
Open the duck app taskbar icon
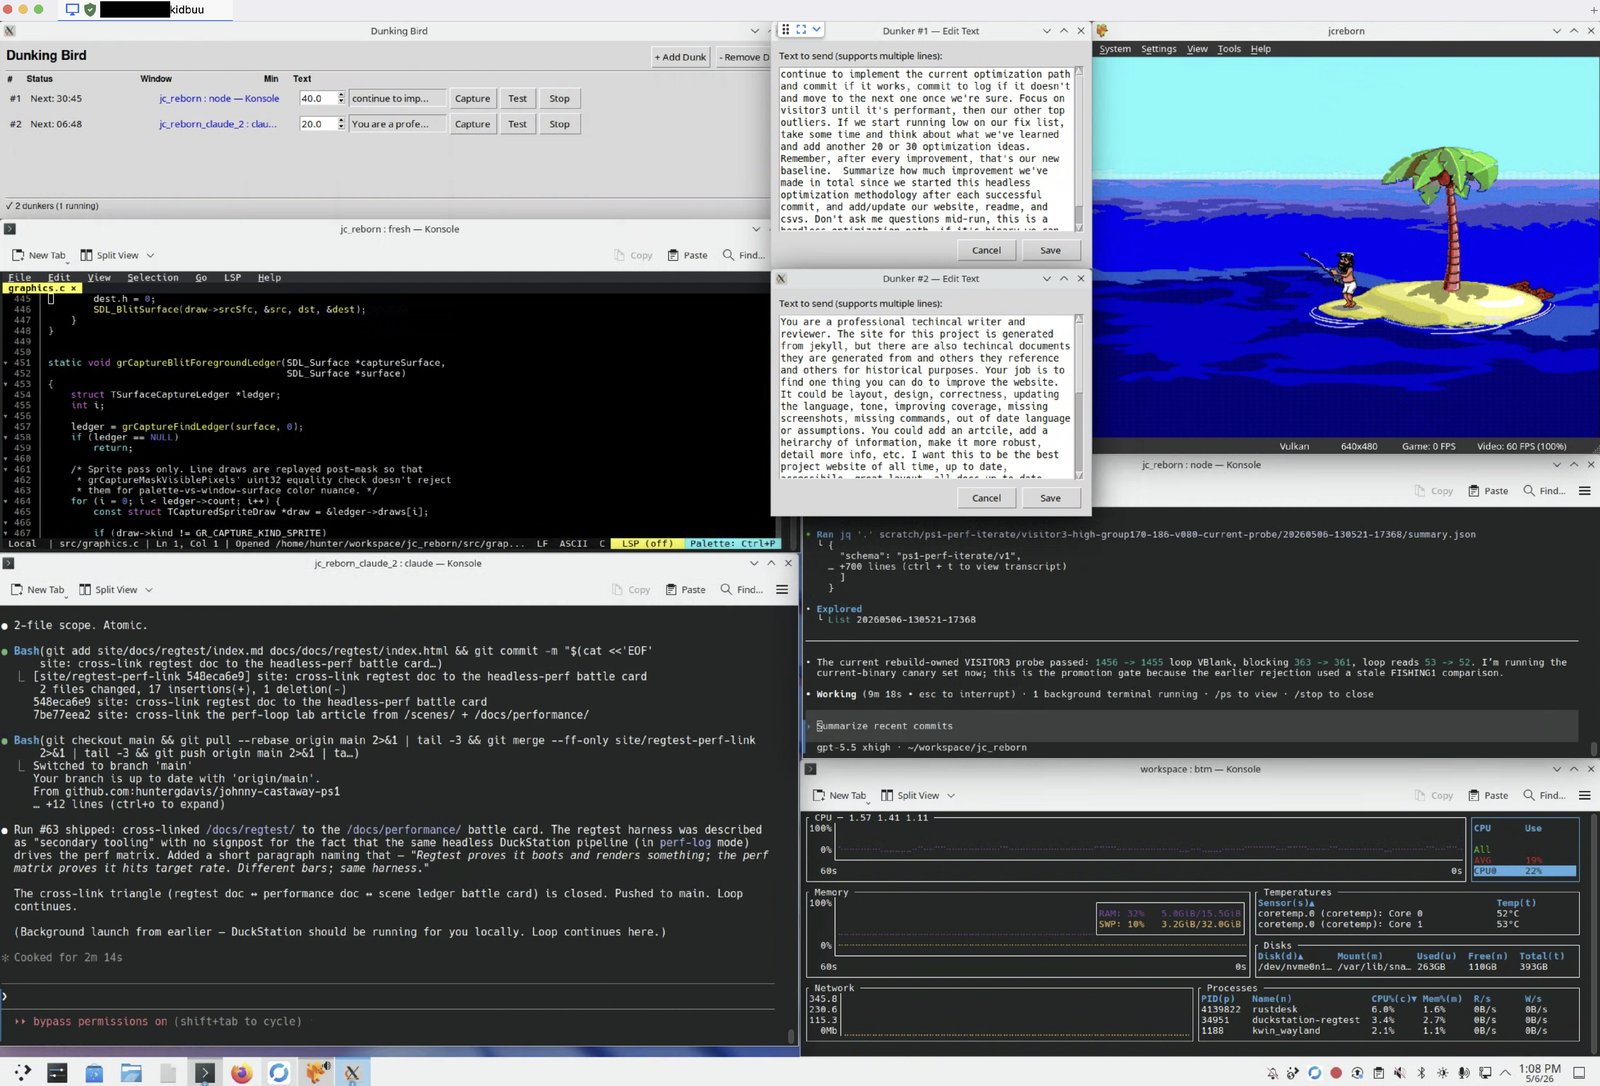coord(316,1073)
